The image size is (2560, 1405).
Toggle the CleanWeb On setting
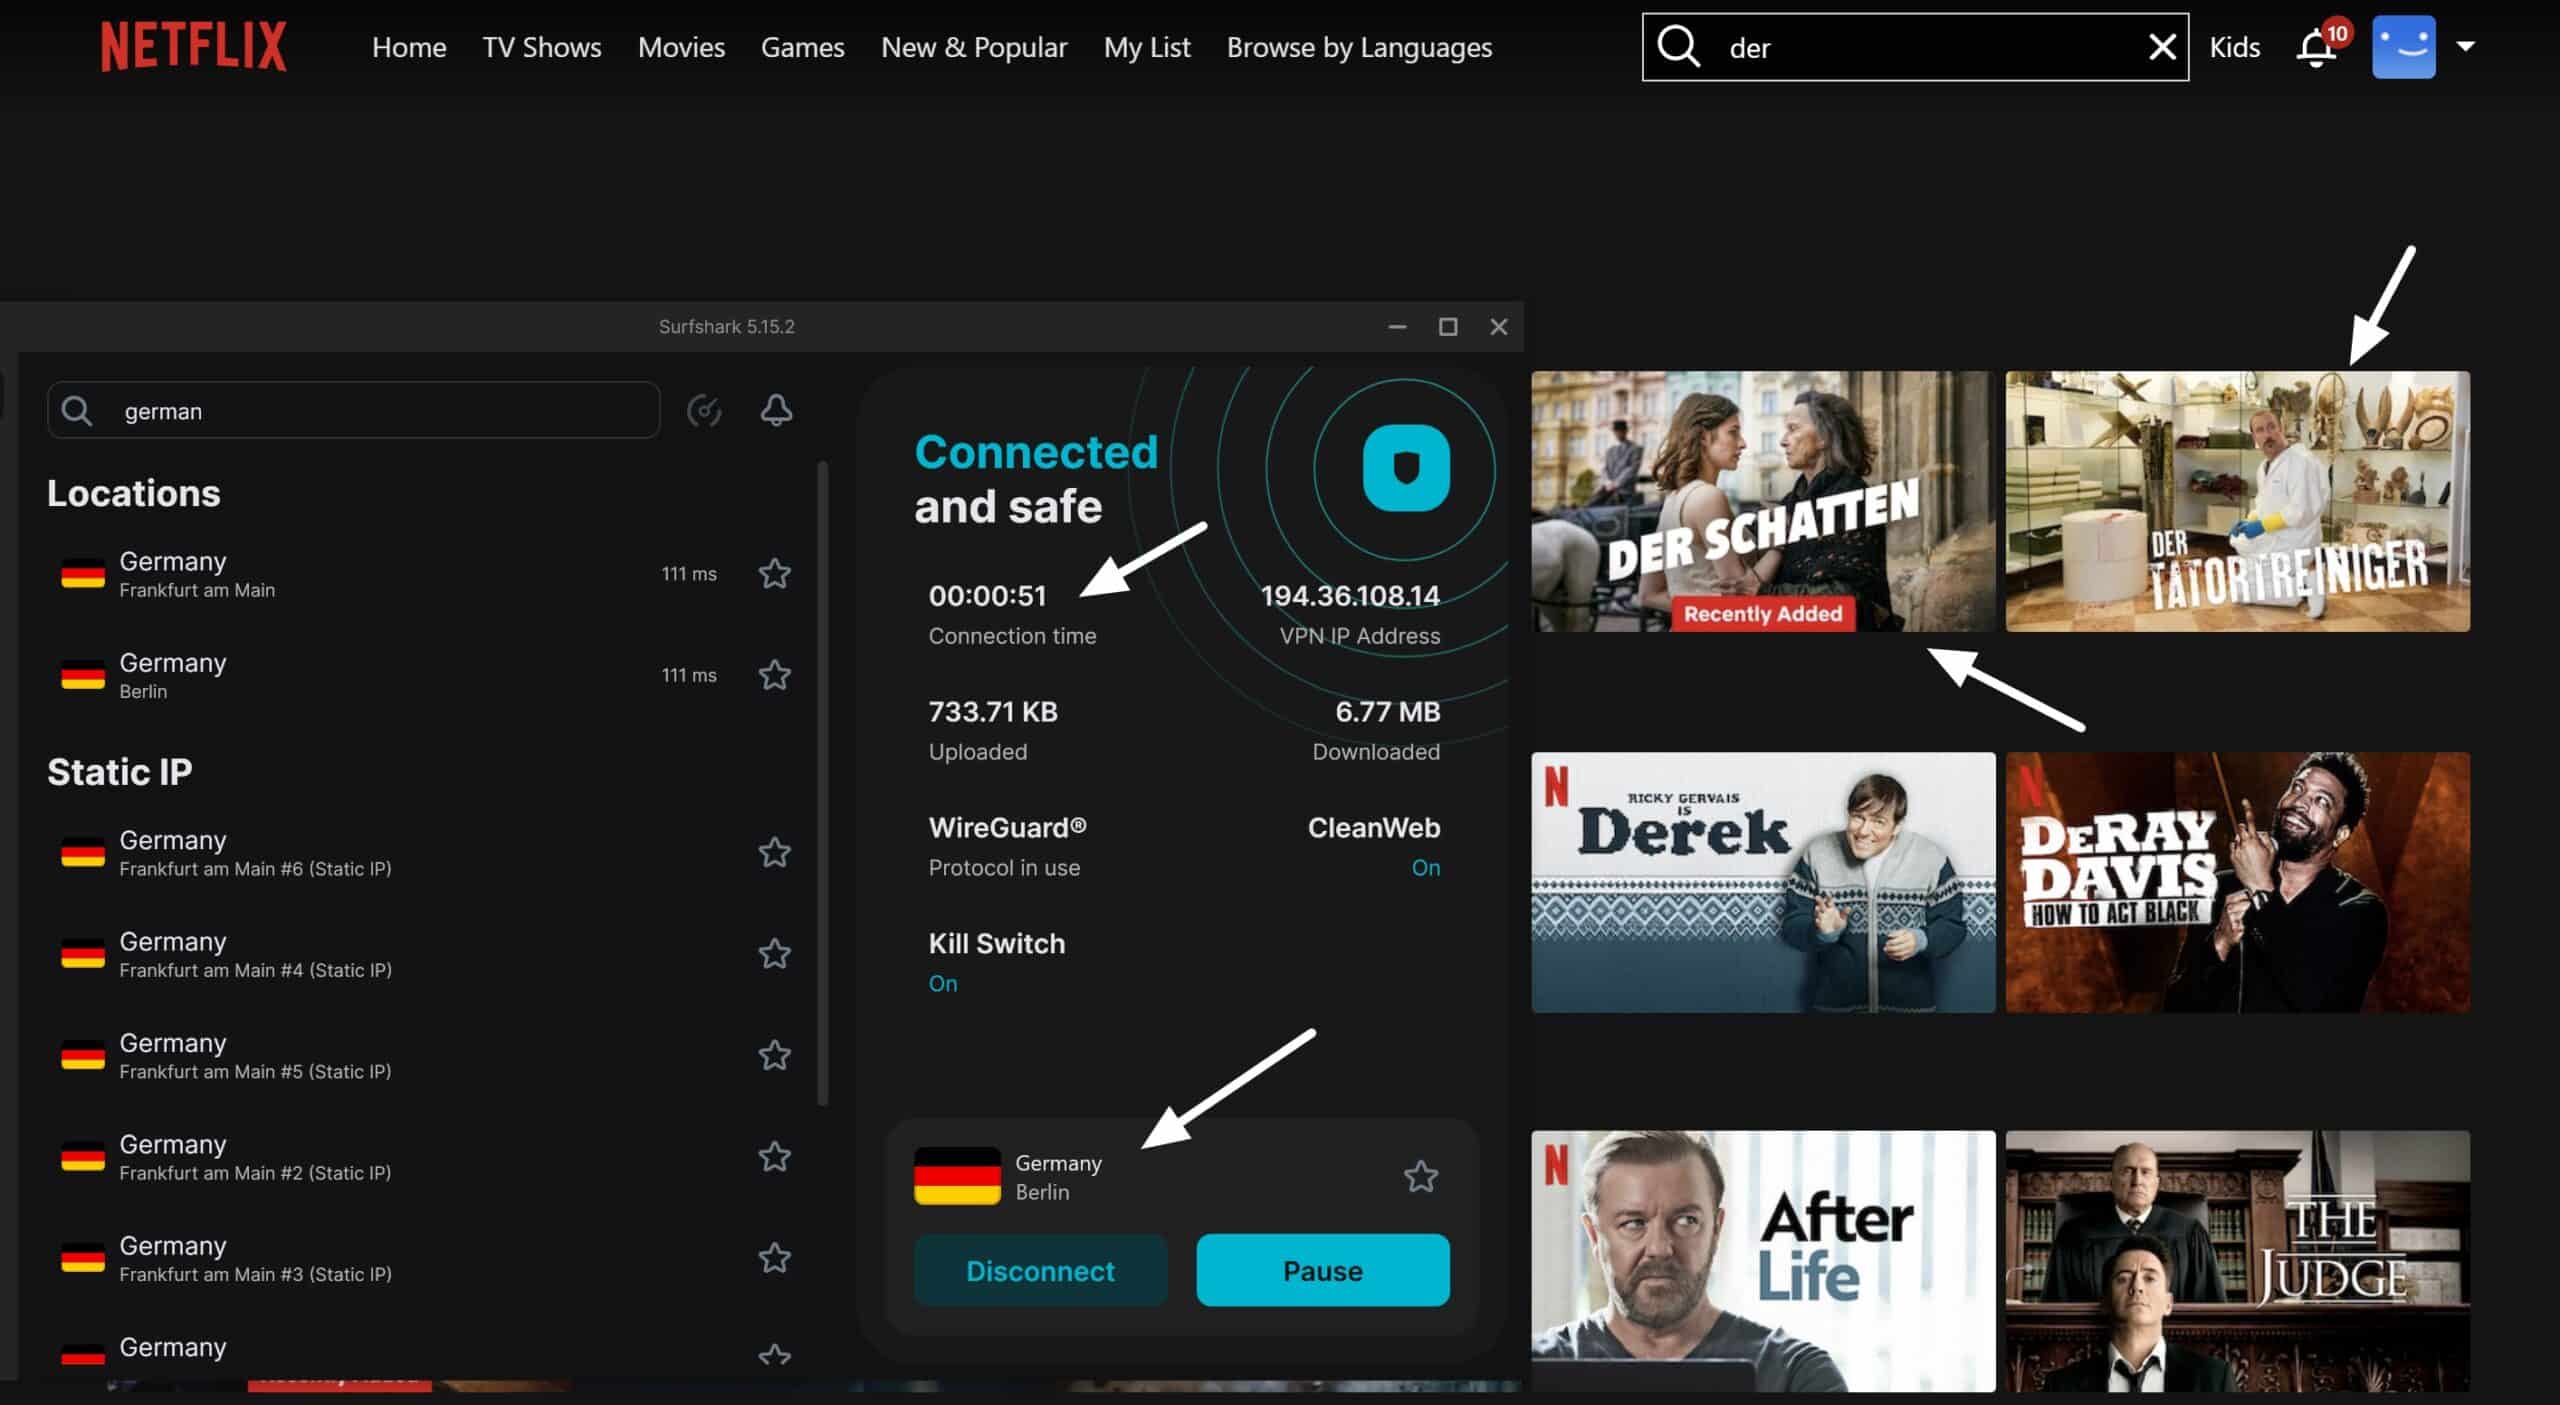pyautogui.click(x=1426, y=868)
